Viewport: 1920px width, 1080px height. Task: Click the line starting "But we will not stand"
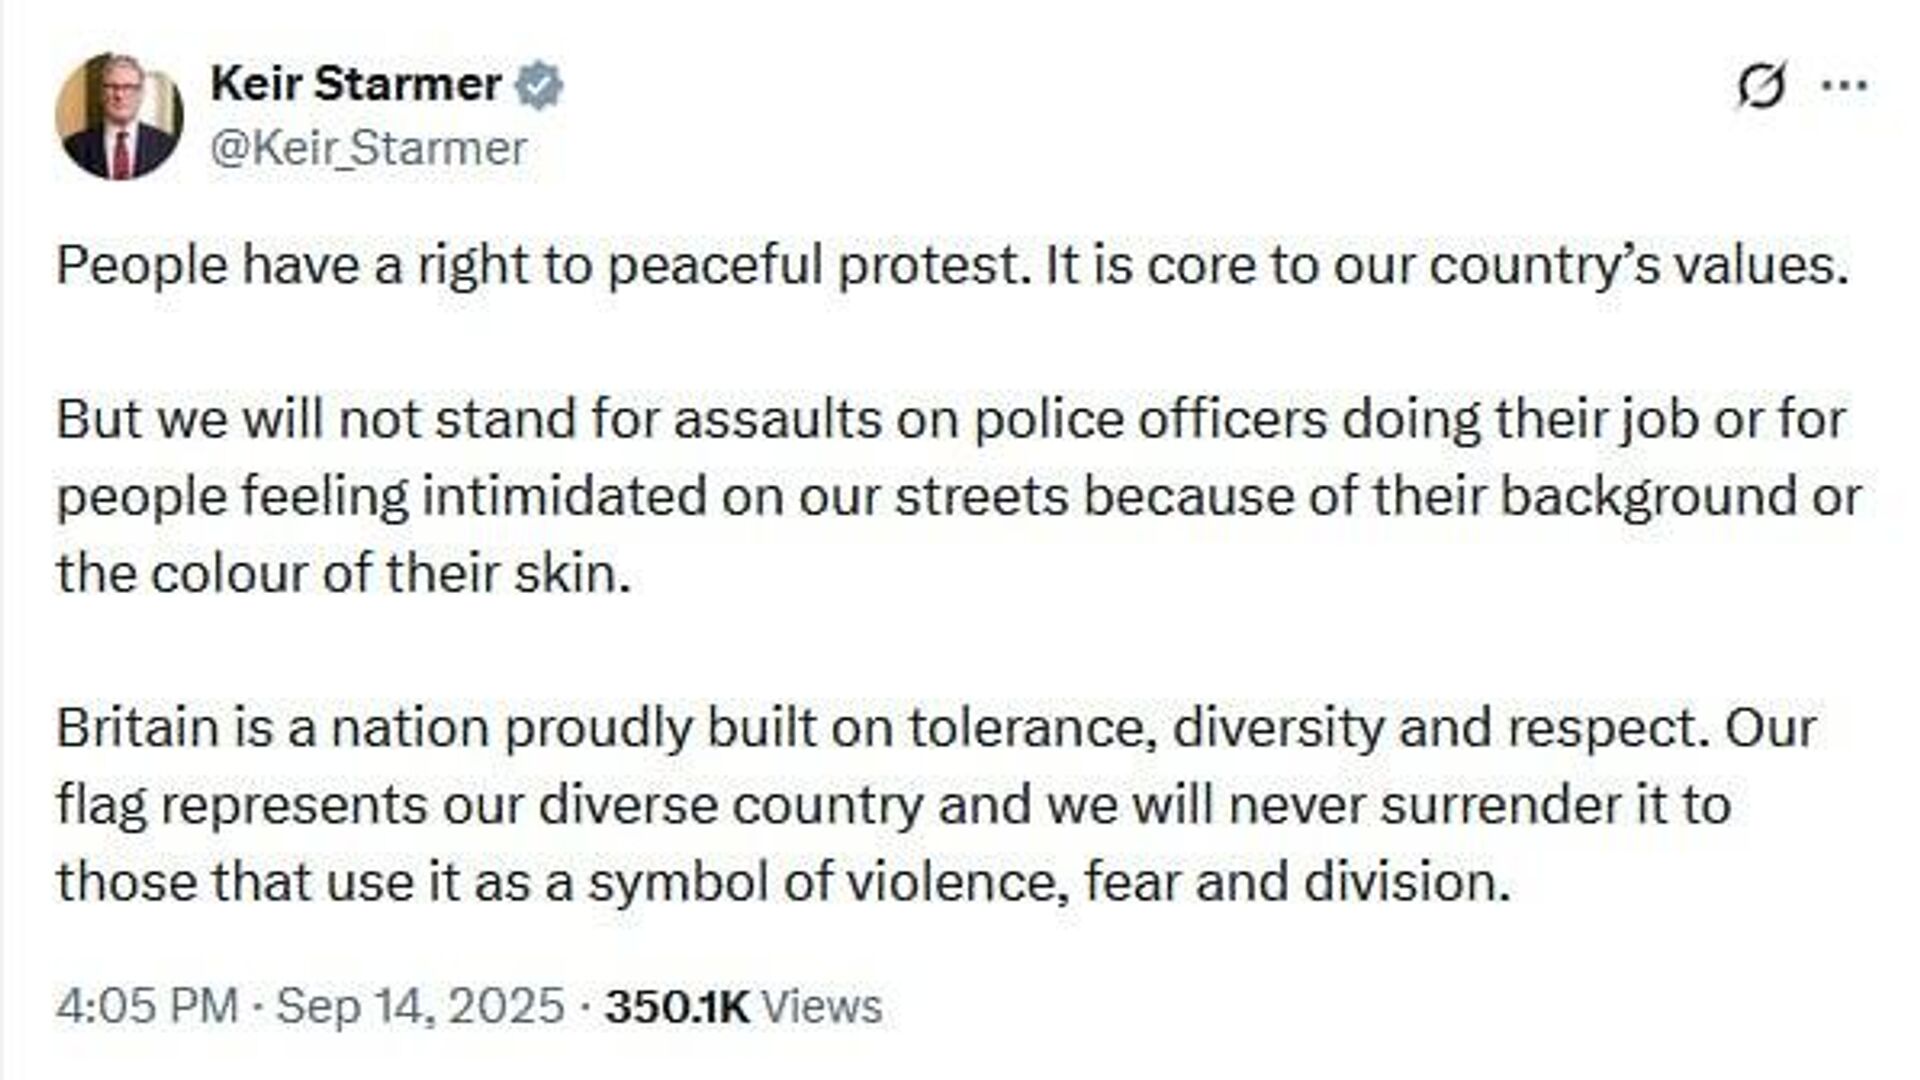tap(950, 419)
